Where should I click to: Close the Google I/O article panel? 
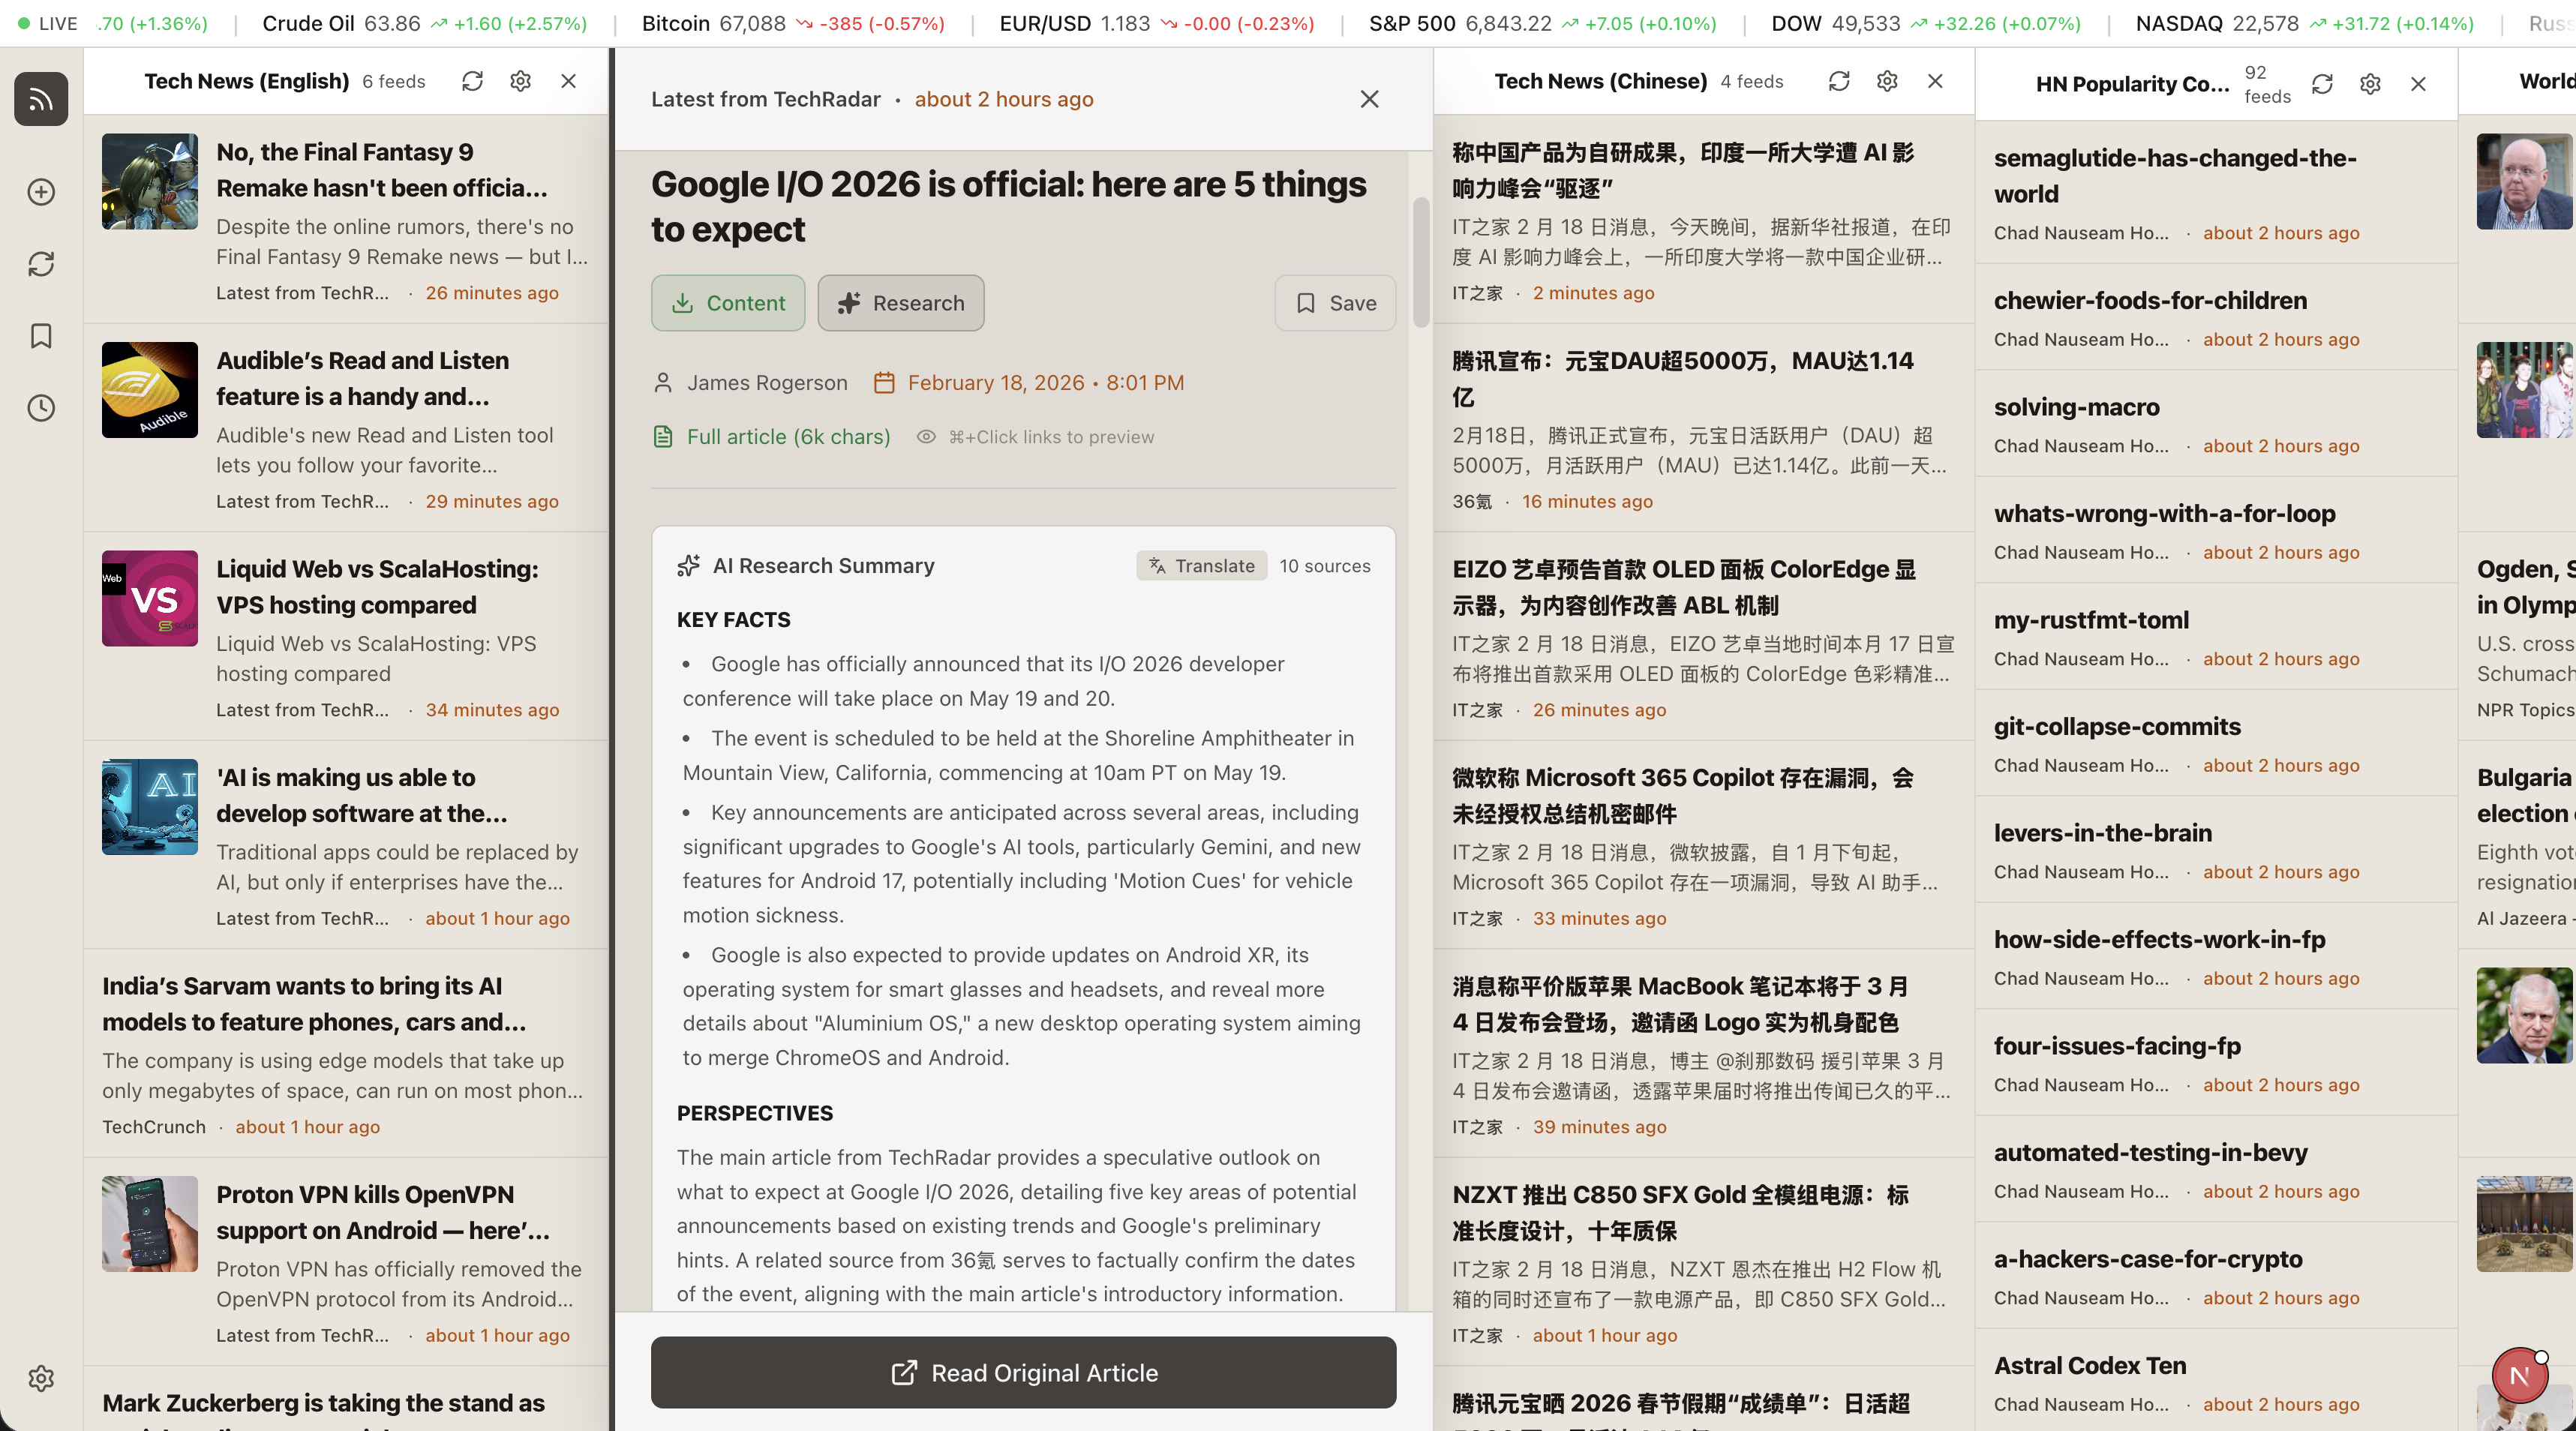1369,99
